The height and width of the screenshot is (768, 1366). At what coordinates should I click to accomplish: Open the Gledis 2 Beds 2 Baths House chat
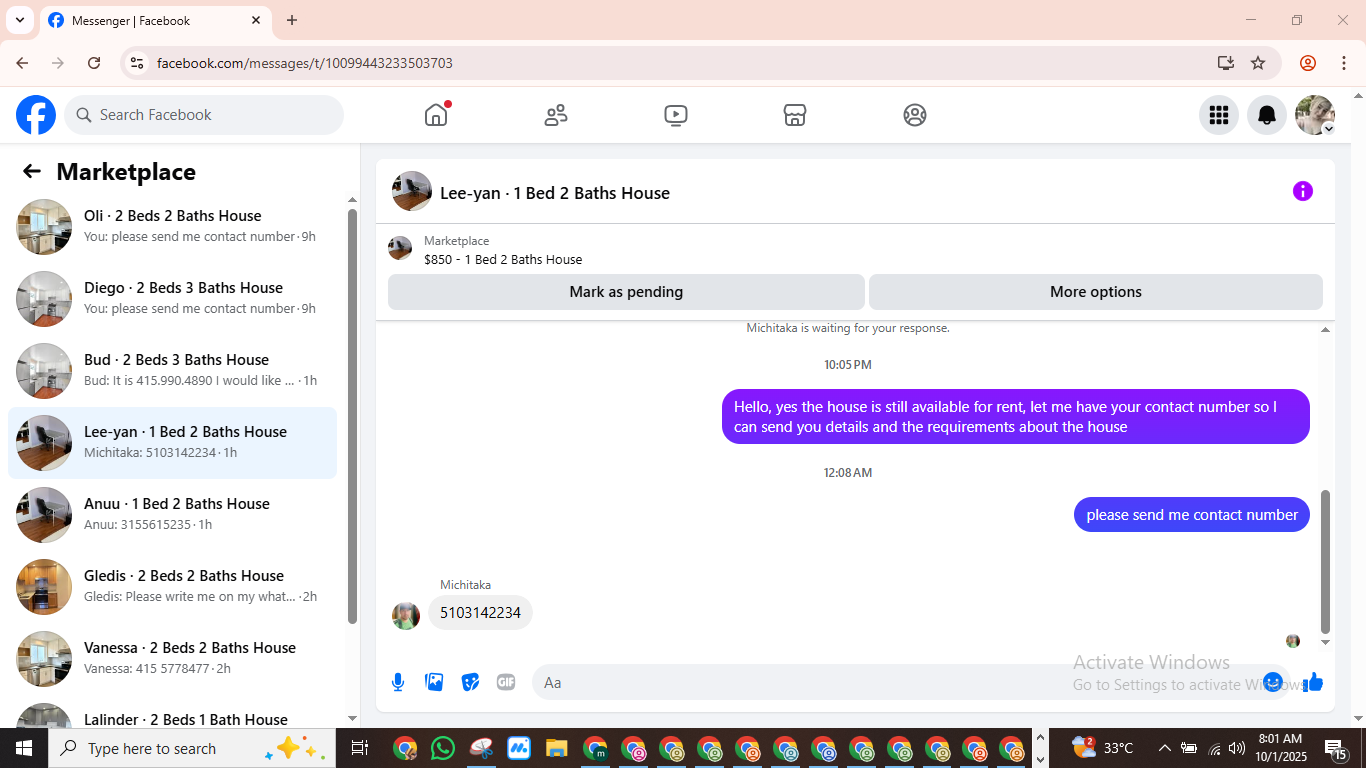tap(172, 587)
